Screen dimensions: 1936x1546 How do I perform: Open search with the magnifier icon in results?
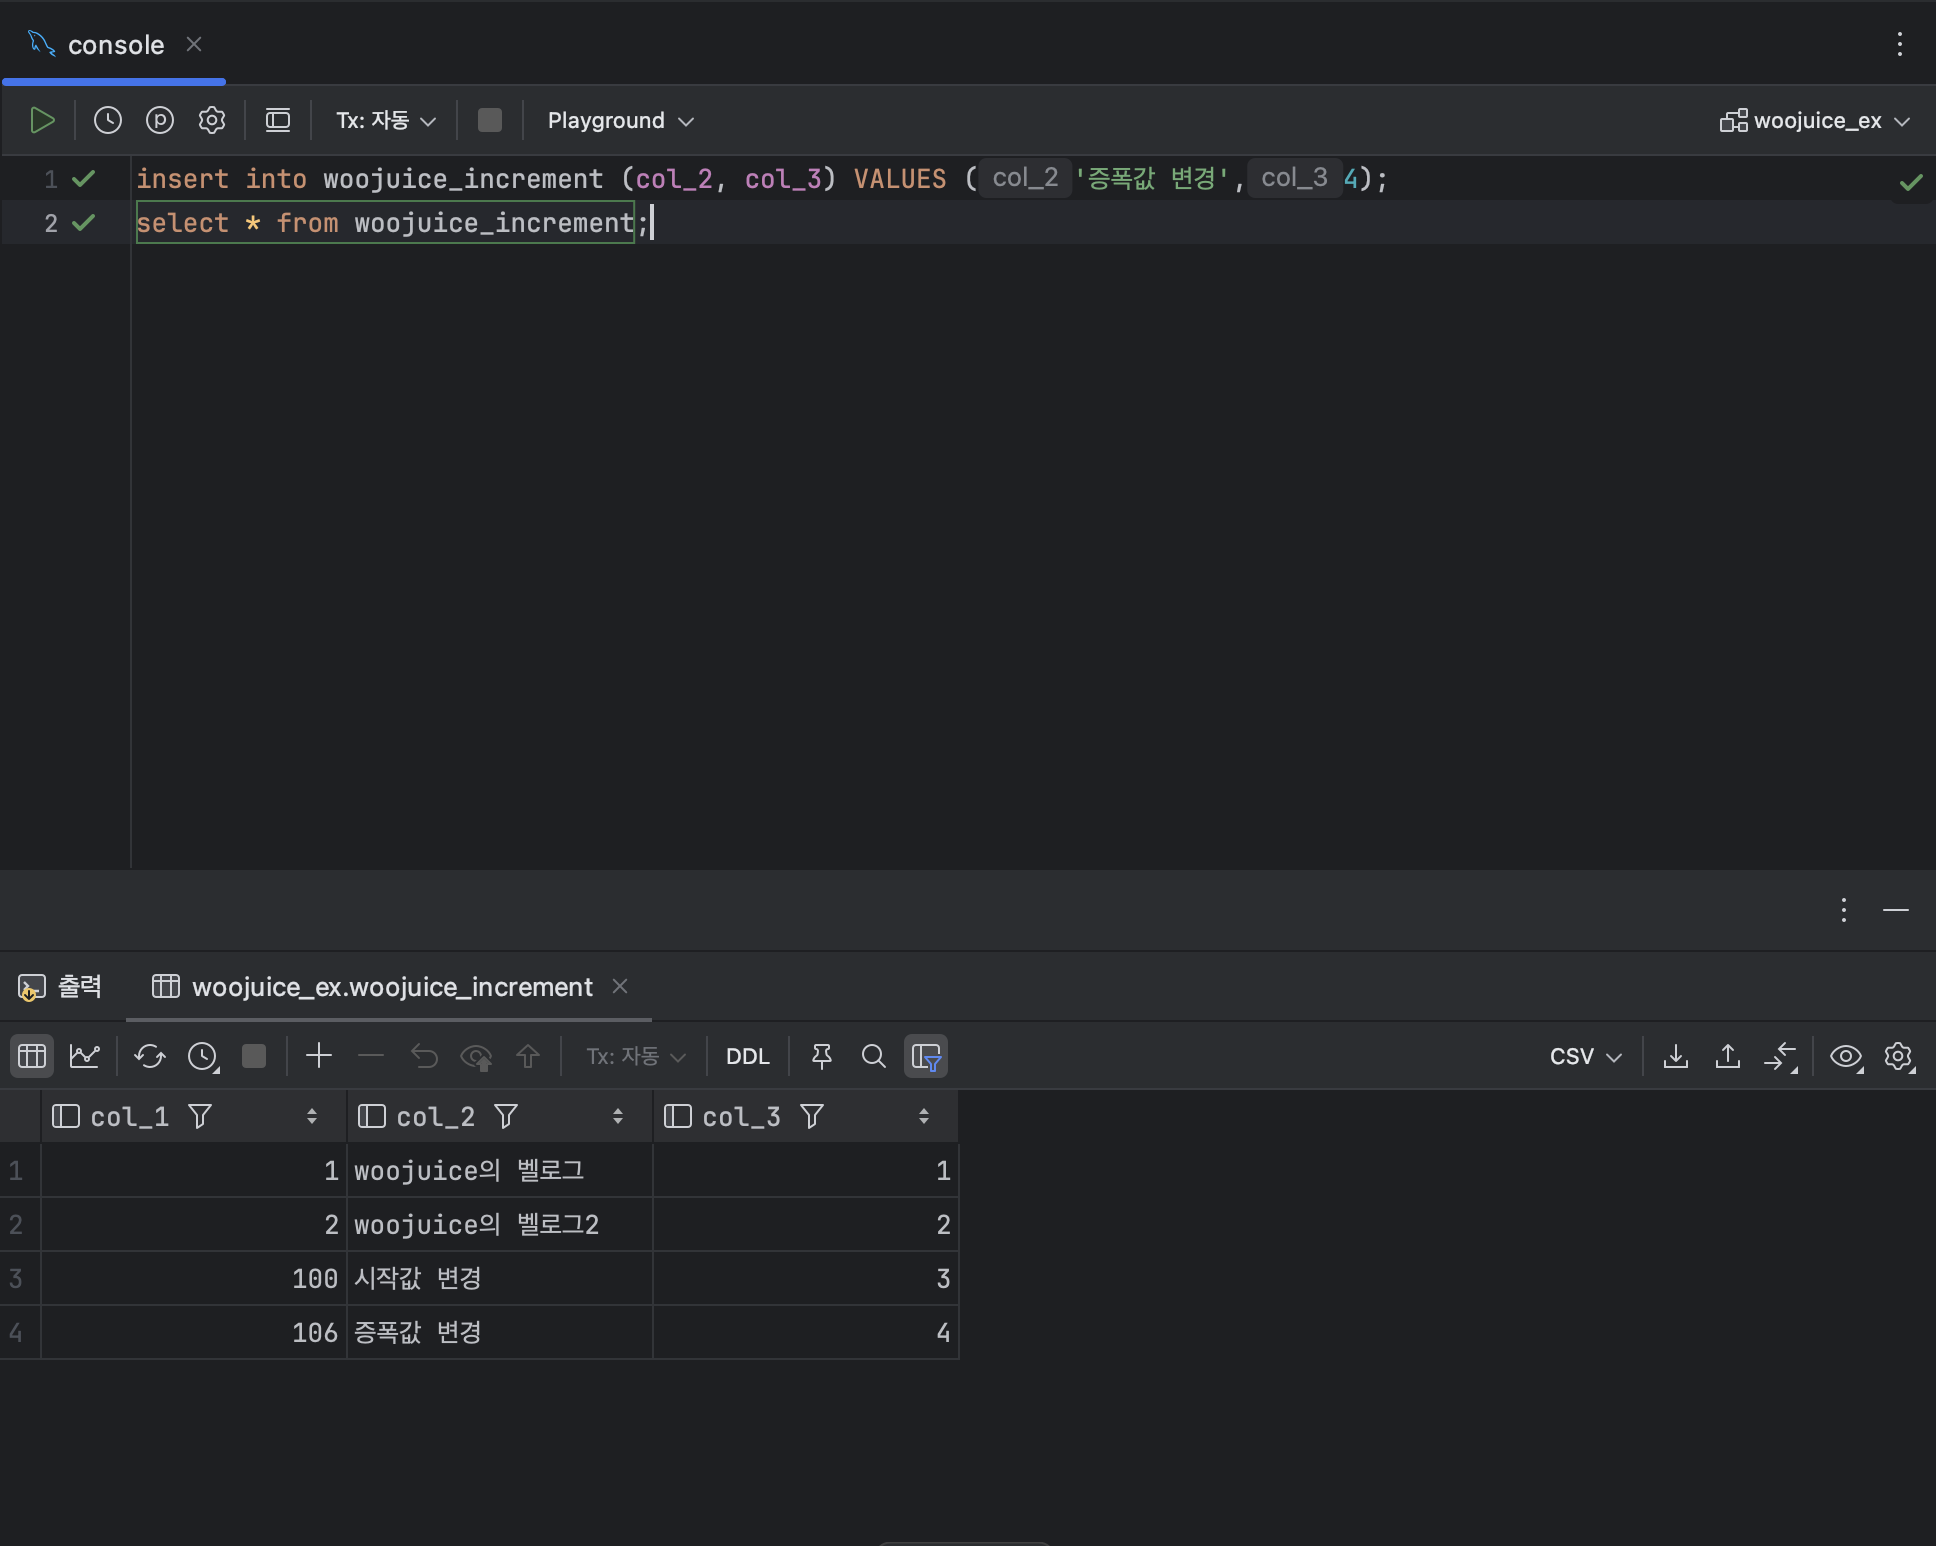874,1056
